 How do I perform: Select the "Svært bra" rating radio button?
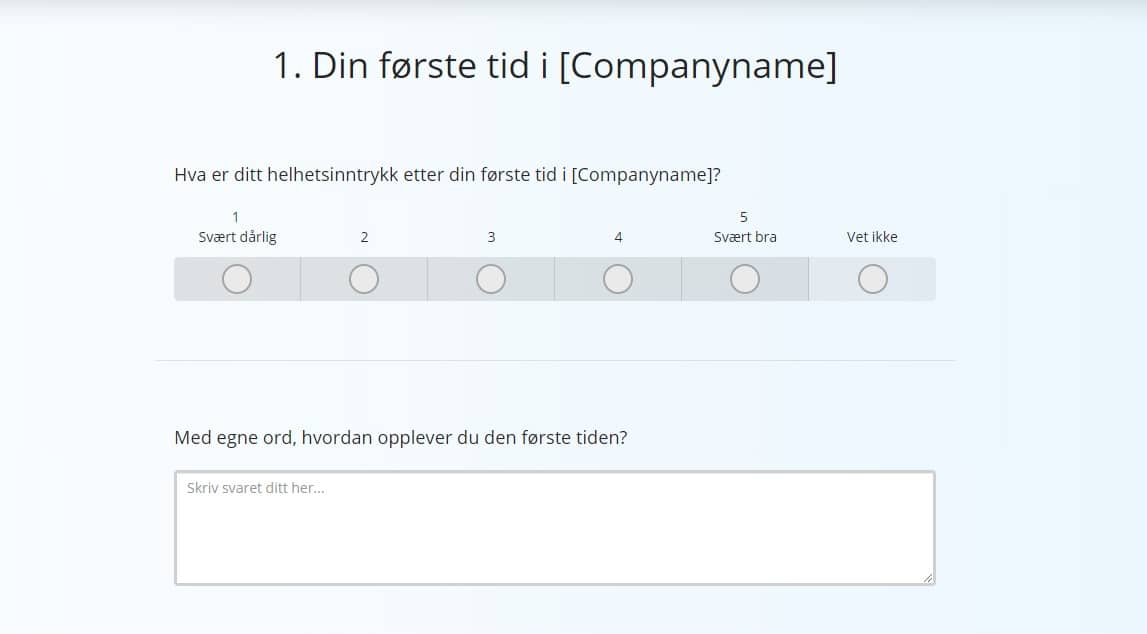click(744, 279)
